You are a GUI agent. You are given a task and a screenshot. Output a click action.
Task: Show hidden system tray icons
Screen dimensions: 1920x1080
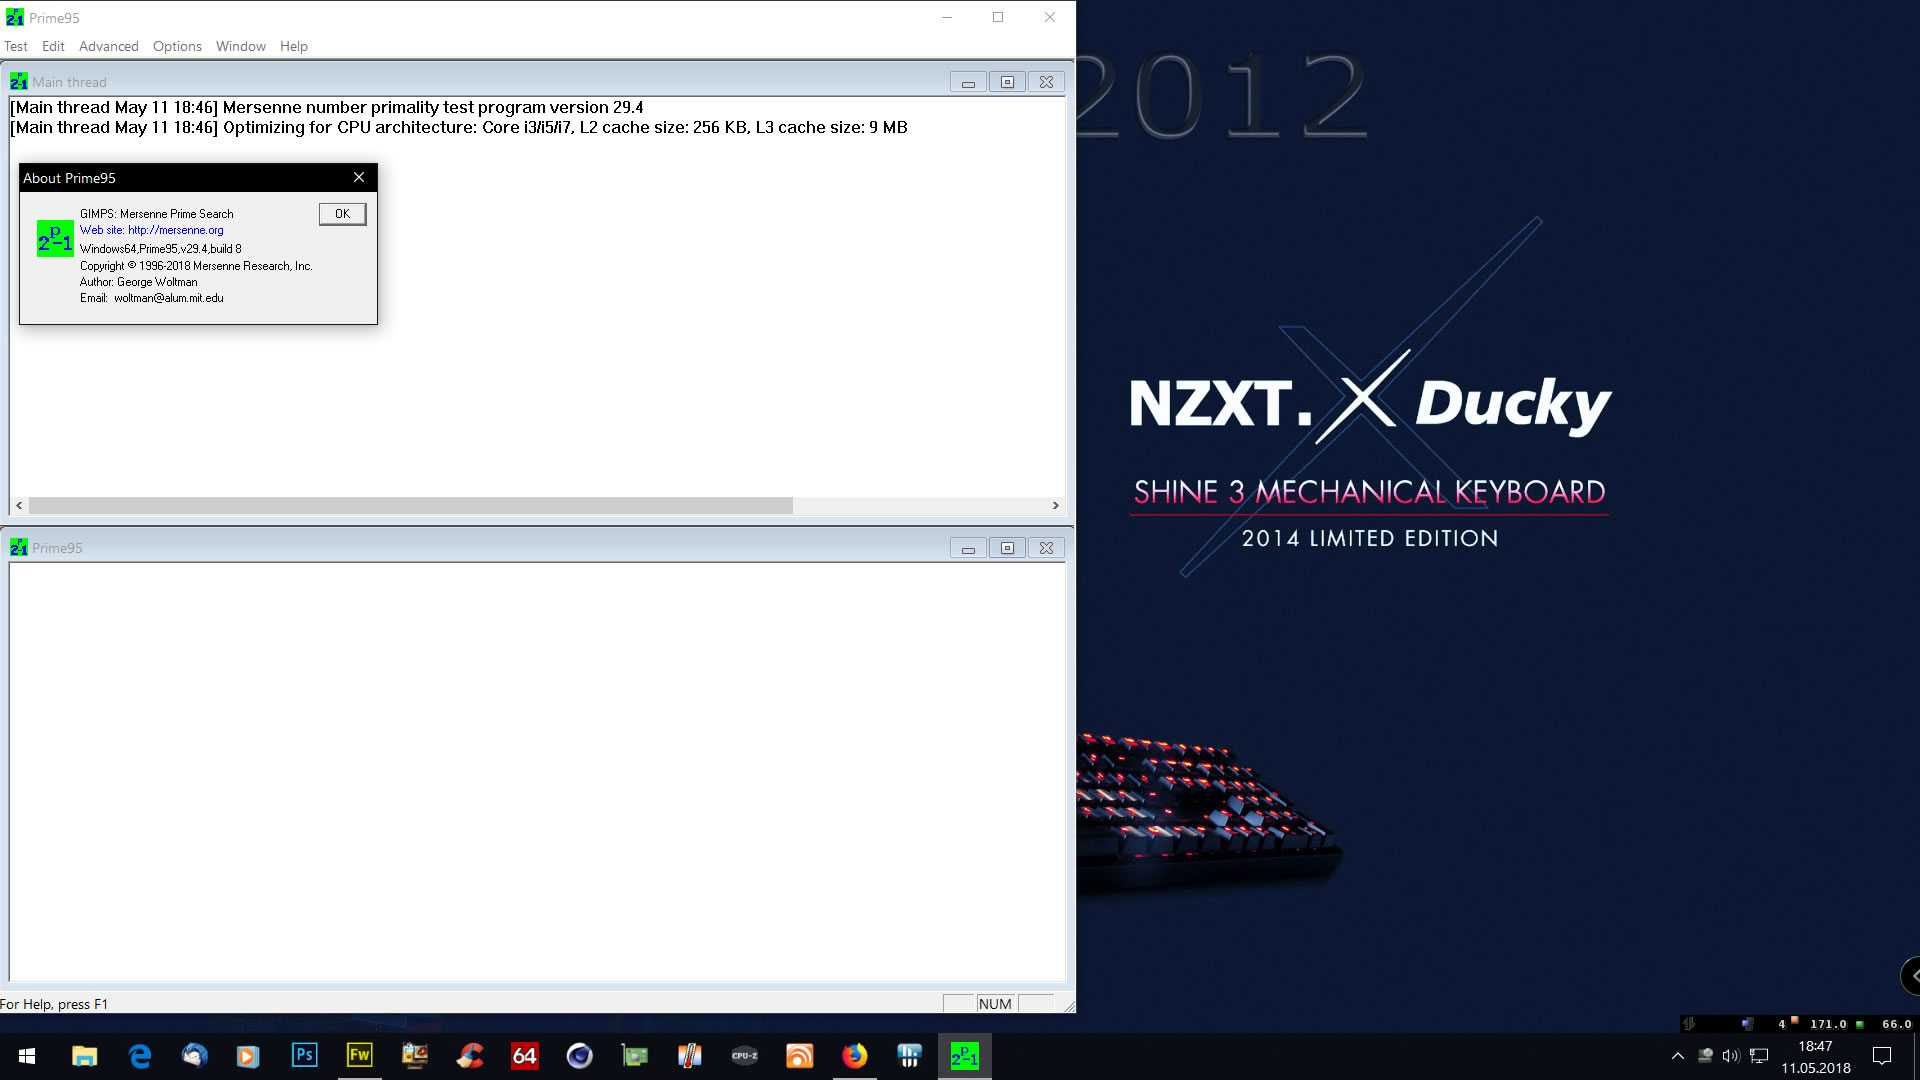point(1678,1056)
